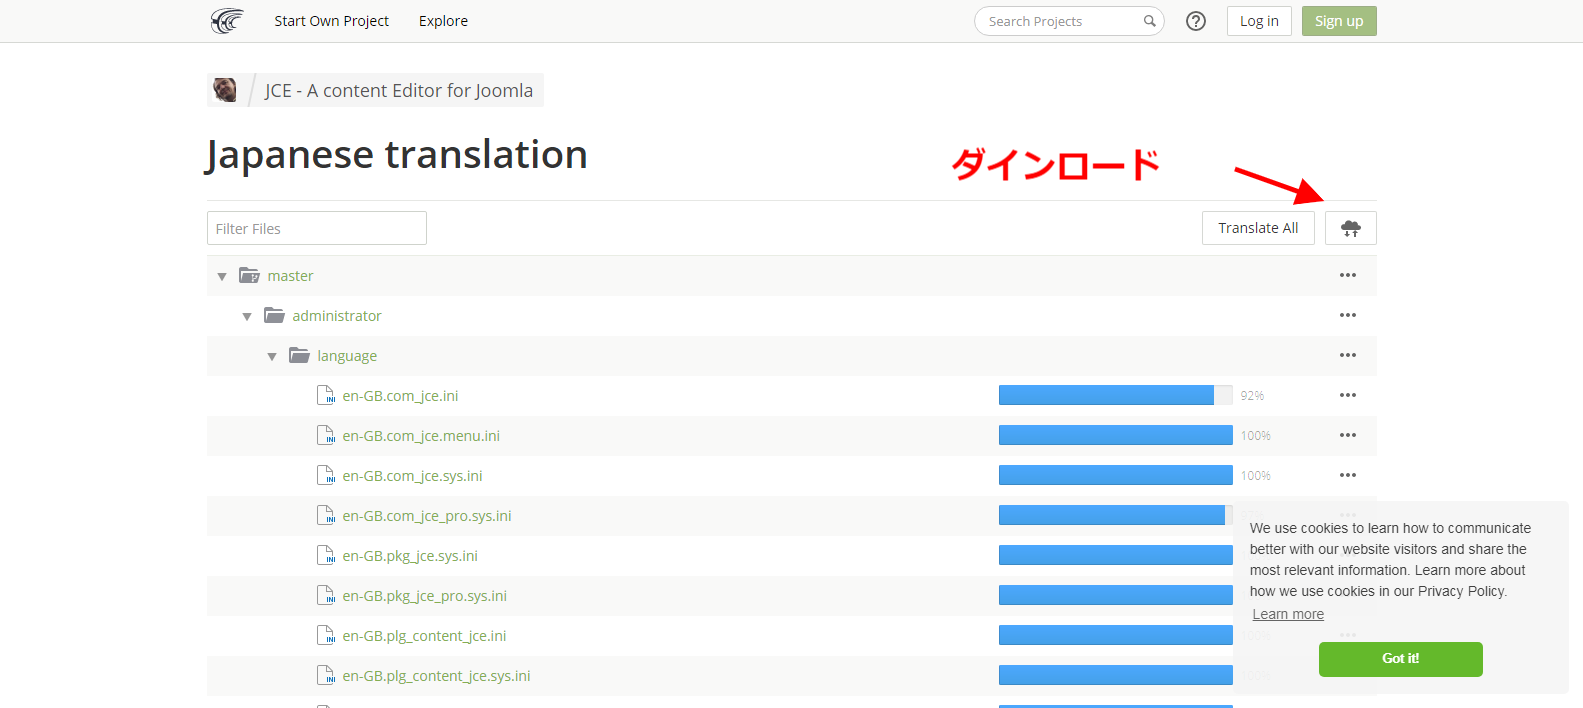
Task: Open more options for administrator folder
Action: [1348, 315]
